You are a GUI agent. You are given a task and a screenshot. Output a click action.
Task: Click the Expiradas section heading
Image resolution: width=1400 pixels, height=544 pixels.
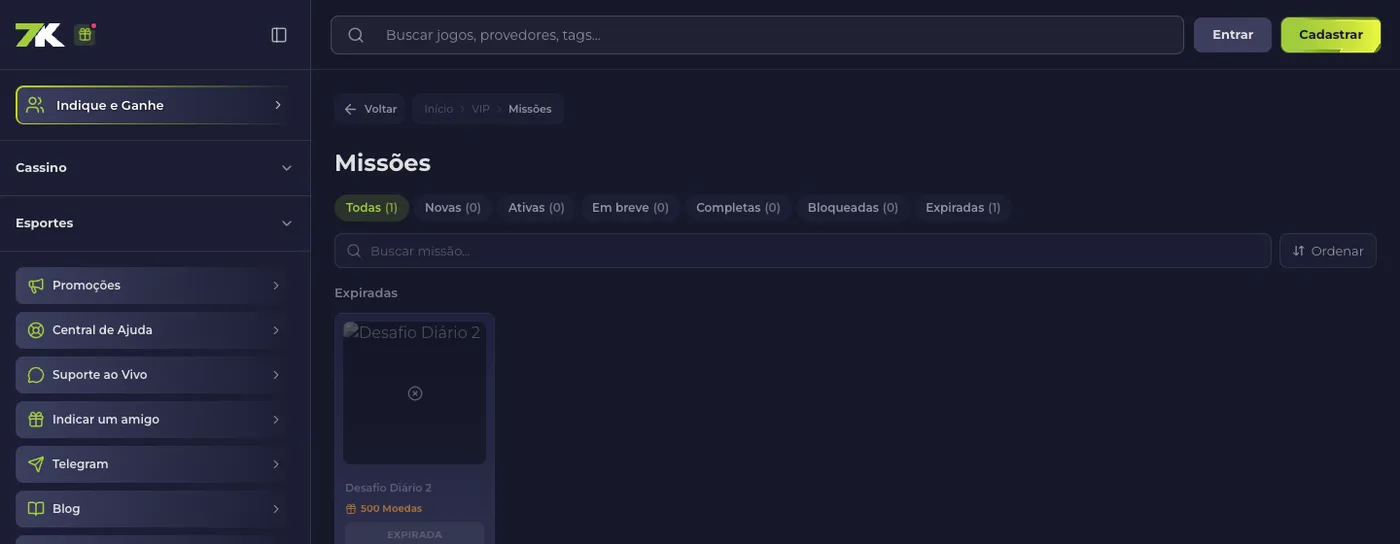[366, 293]
